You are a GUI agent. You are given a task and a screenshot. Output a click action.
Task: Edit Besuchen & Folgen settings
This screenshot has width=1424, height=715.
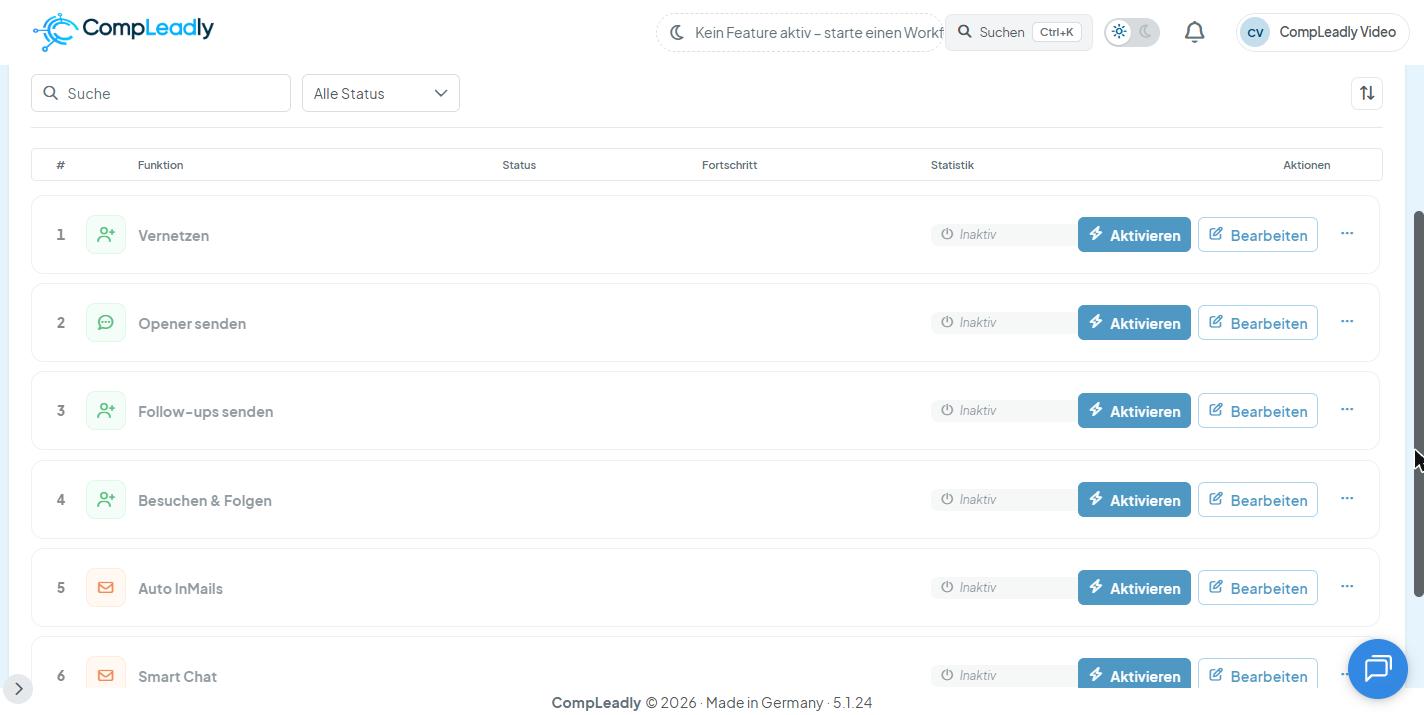click(1258, 500)
